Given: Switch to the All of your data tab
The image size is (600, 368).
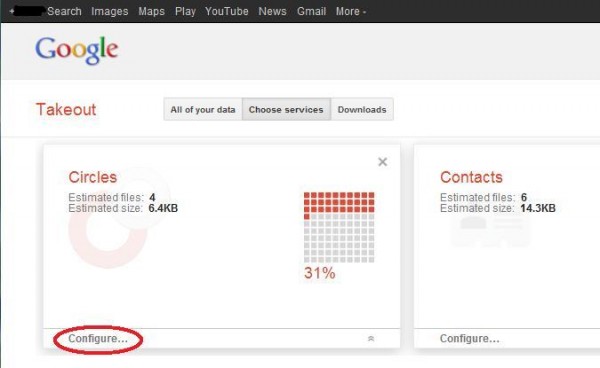Looking at the screenshot, I should click(203, 109).
